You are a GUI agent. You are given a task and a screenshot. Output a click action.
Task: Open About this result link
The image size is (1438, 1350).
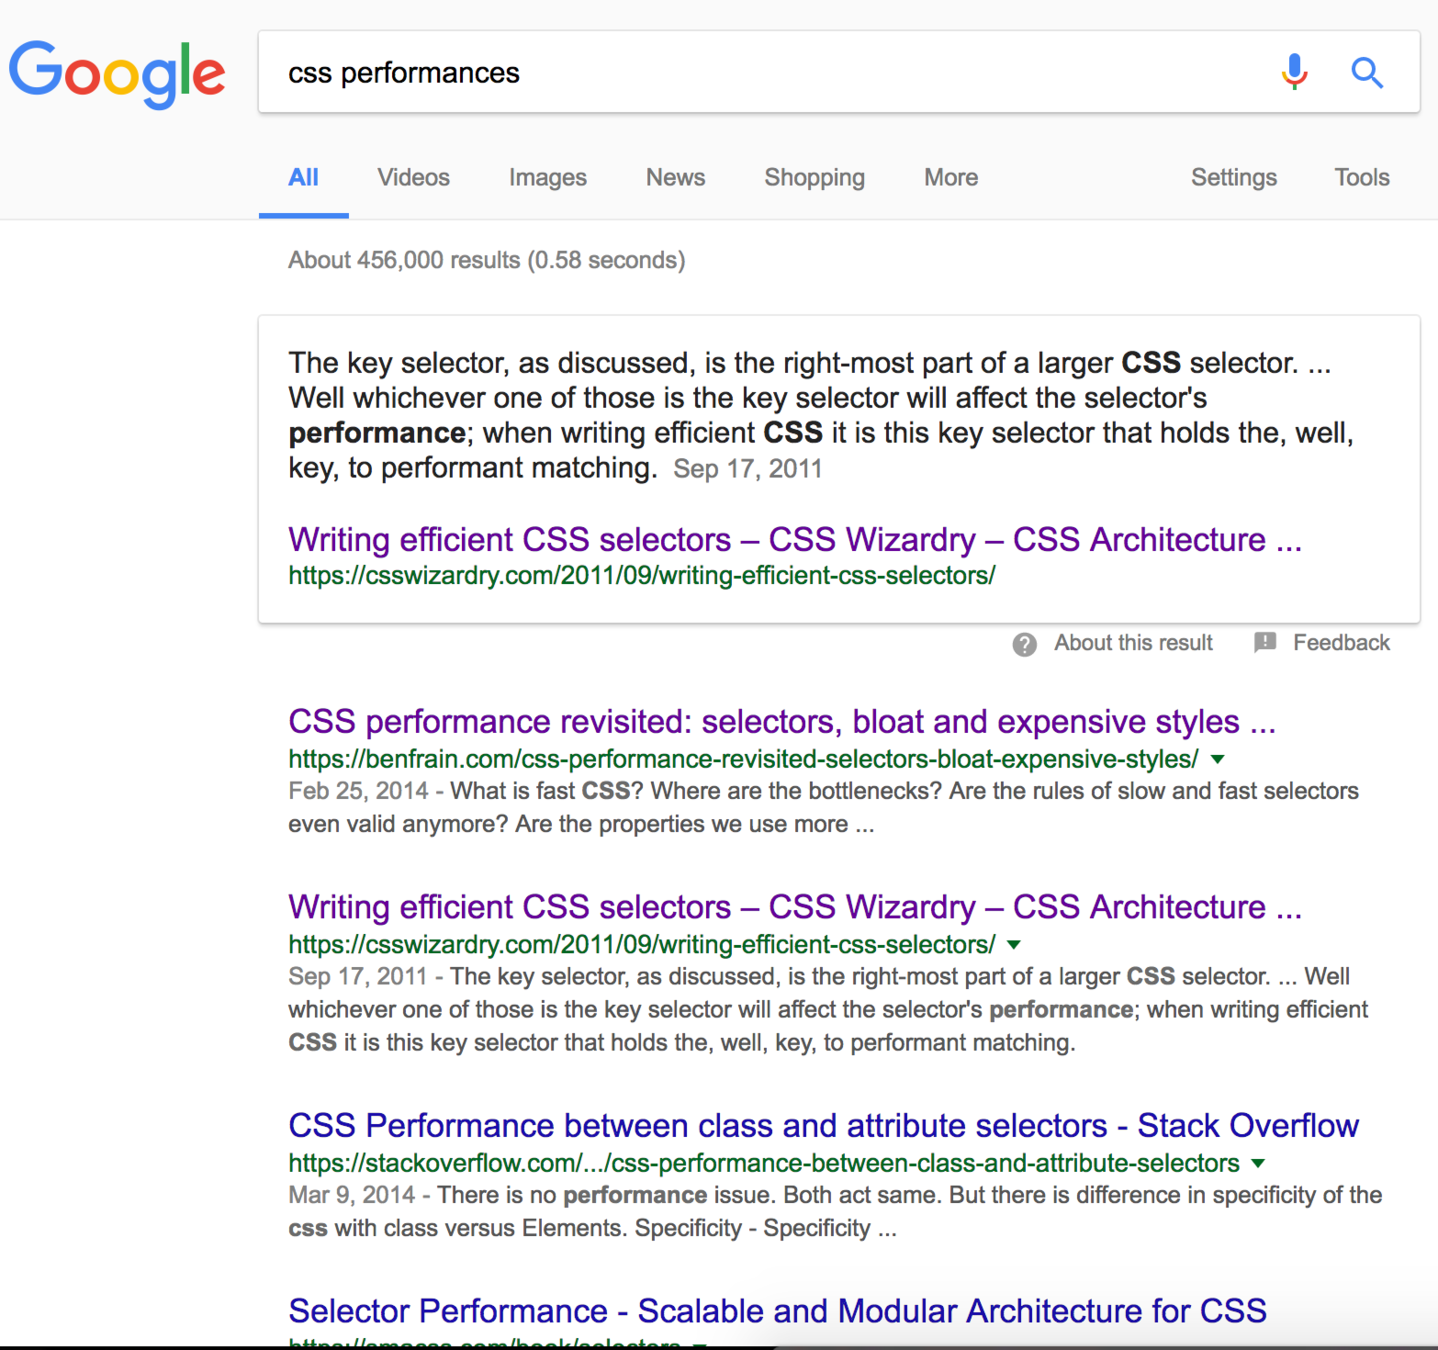[x=1133, y=643]
